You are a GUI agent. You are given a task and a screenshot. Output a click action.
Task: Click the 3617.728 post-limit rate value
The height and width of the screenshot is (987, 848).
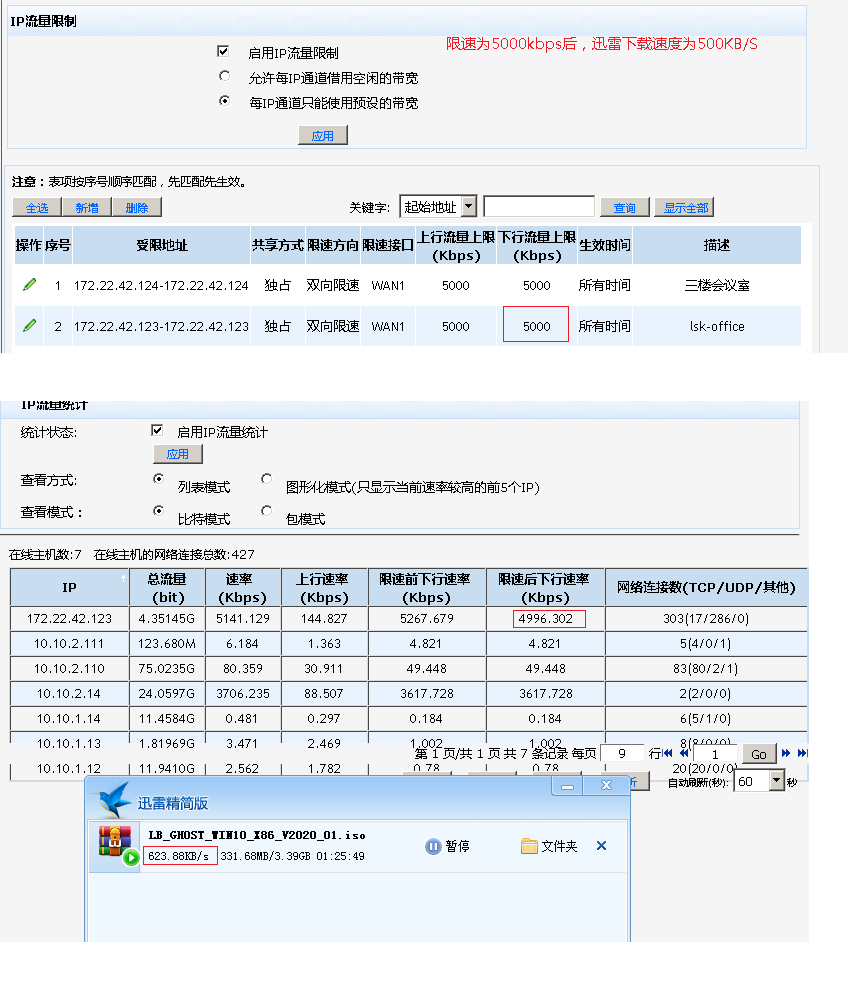pos(546,694)
